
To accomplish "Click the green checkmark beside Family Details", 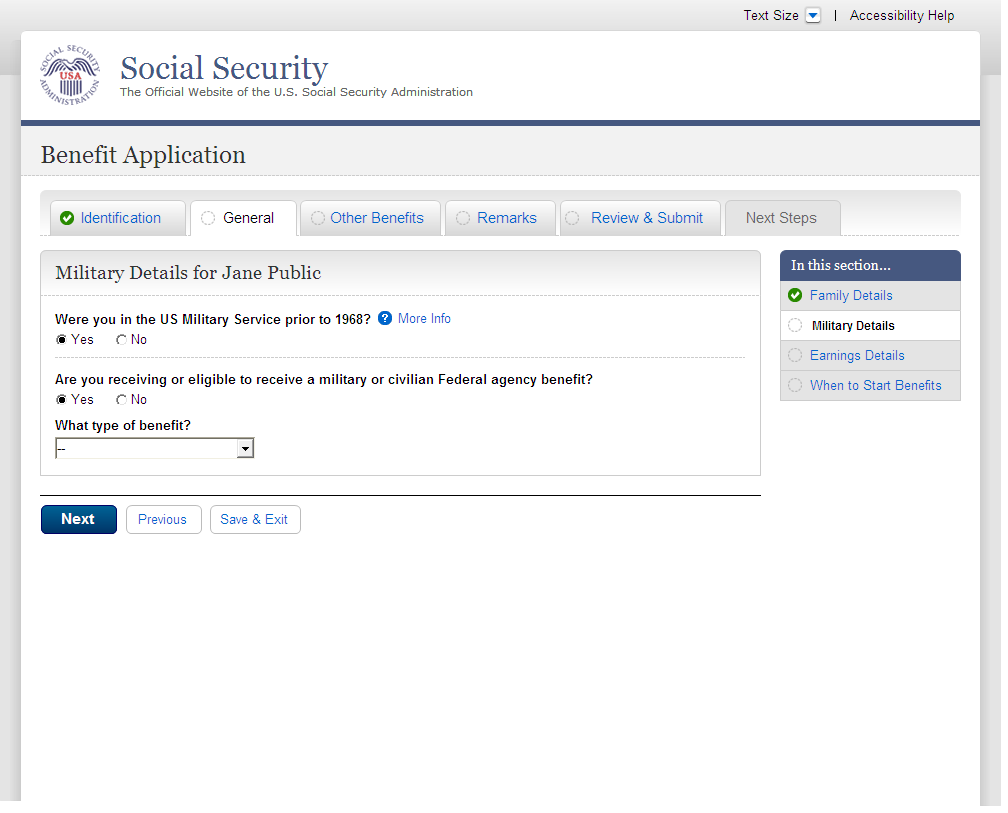I will pyautogui.click(x=795, y=295).
